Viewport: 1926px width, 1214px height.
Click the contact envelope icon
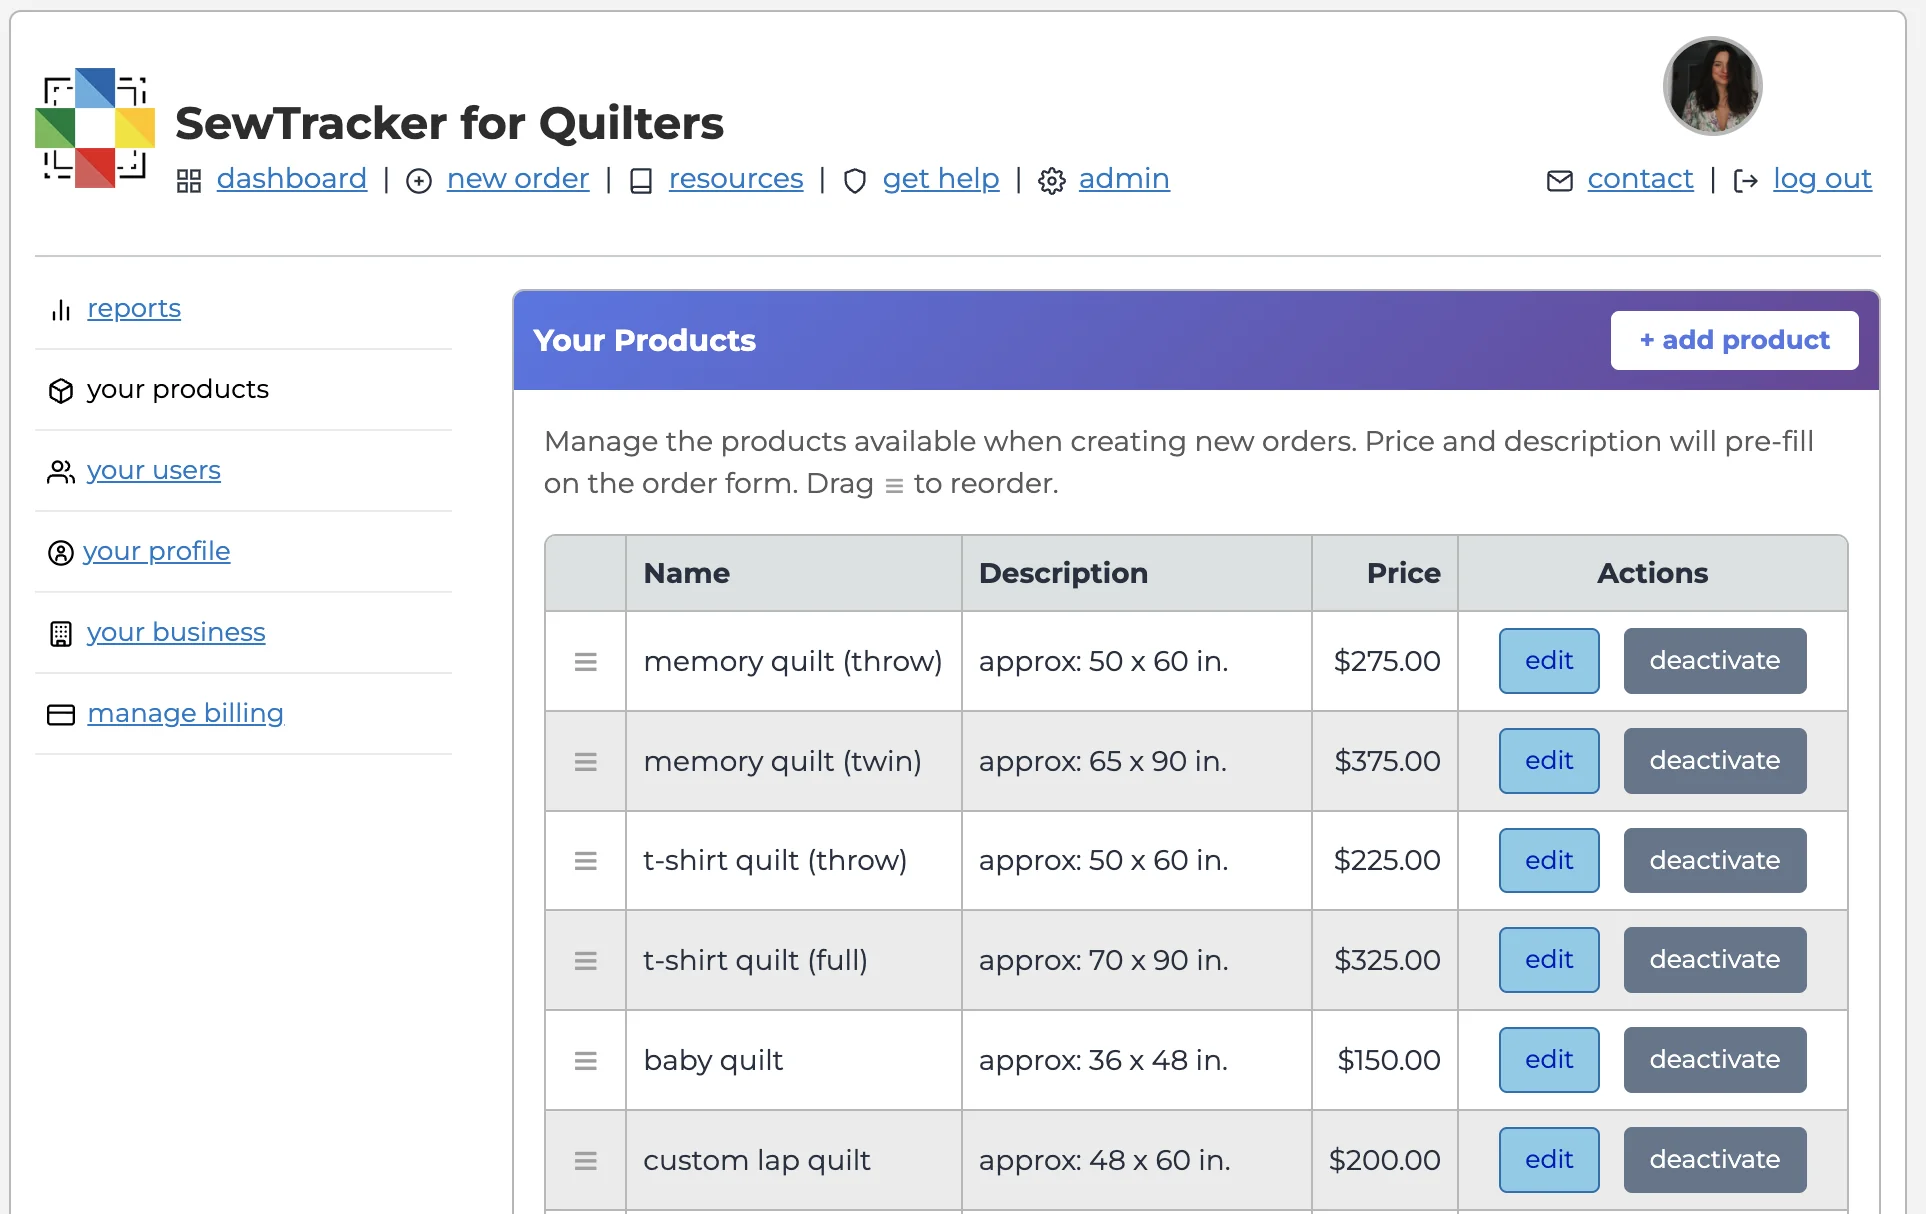(x=1560, y=181)
